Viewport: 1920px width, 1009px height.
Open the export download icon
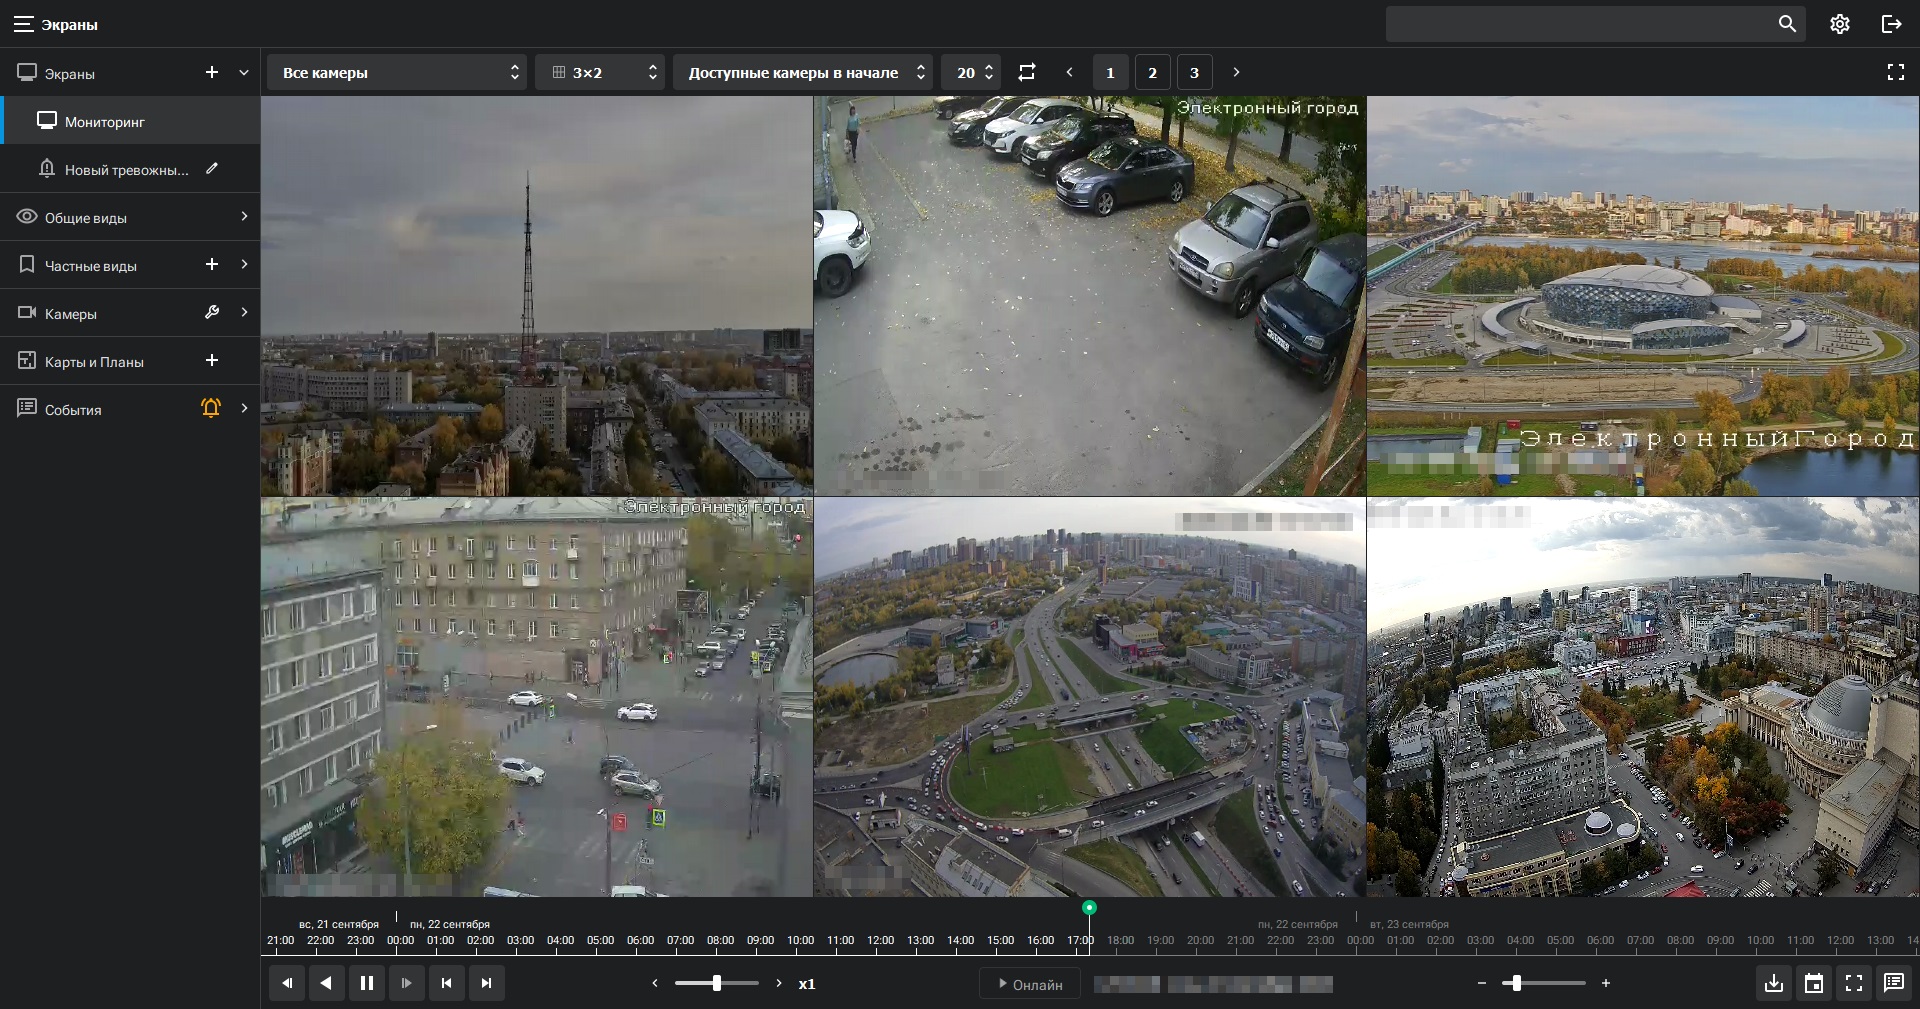coord(1774,983)
